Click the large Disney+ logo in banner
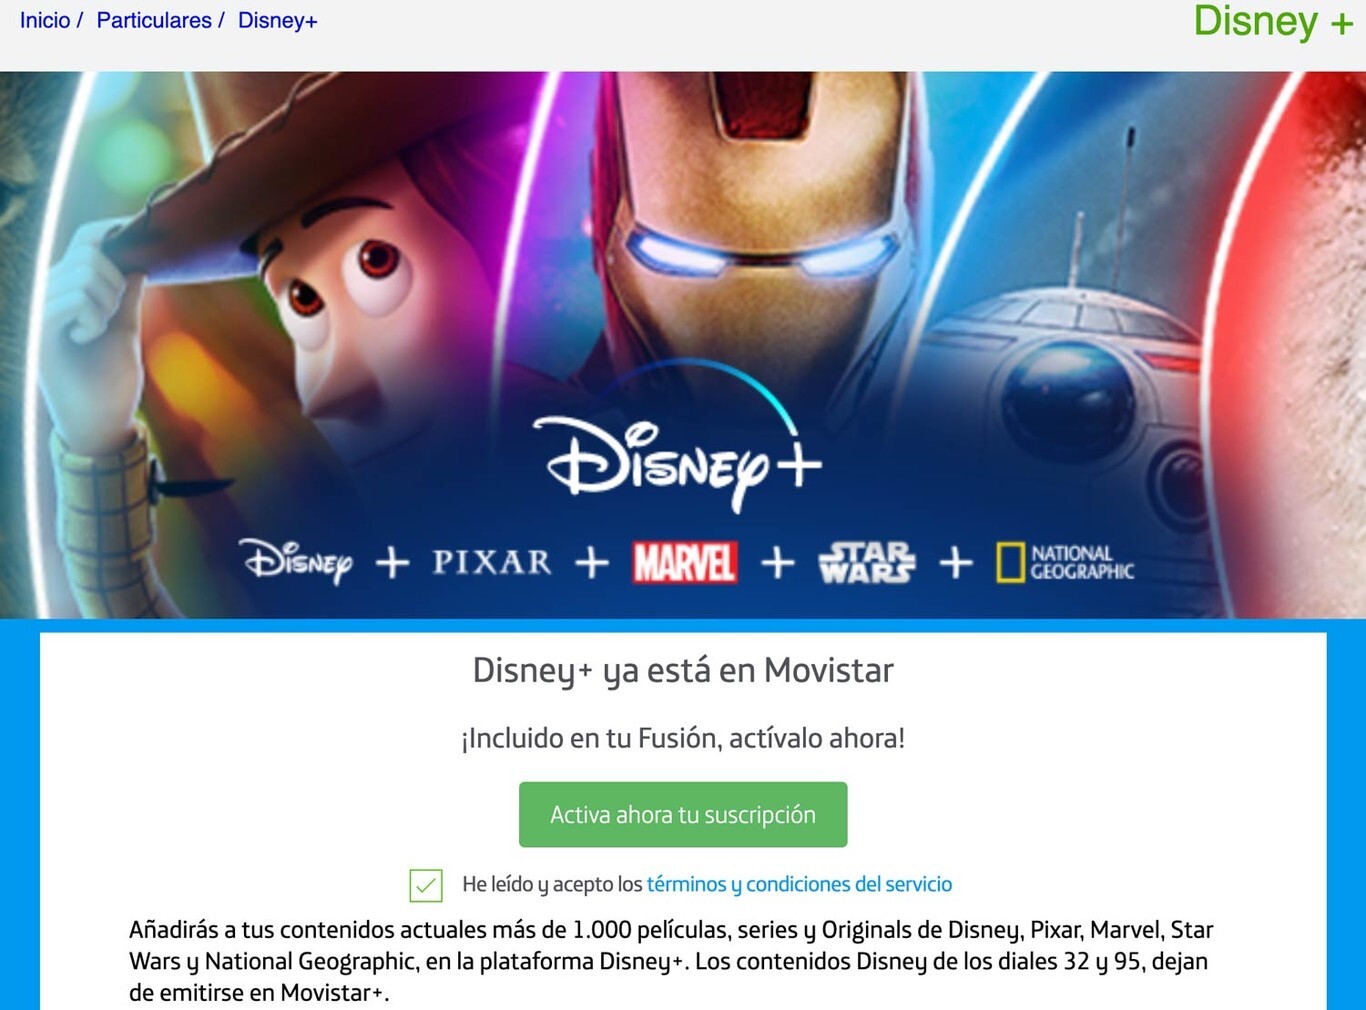 pos(678,440)
